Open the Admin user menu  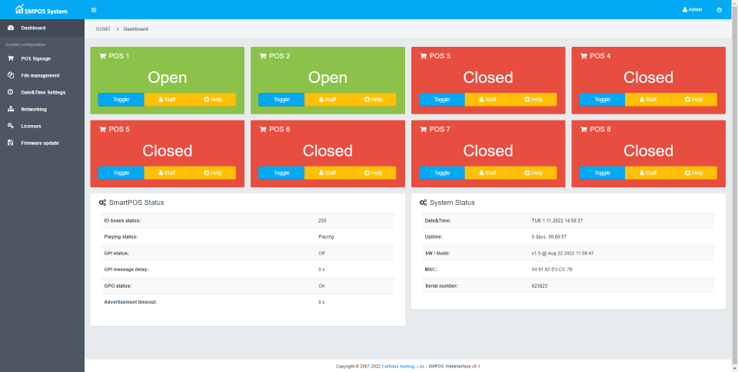click(692, 10)
